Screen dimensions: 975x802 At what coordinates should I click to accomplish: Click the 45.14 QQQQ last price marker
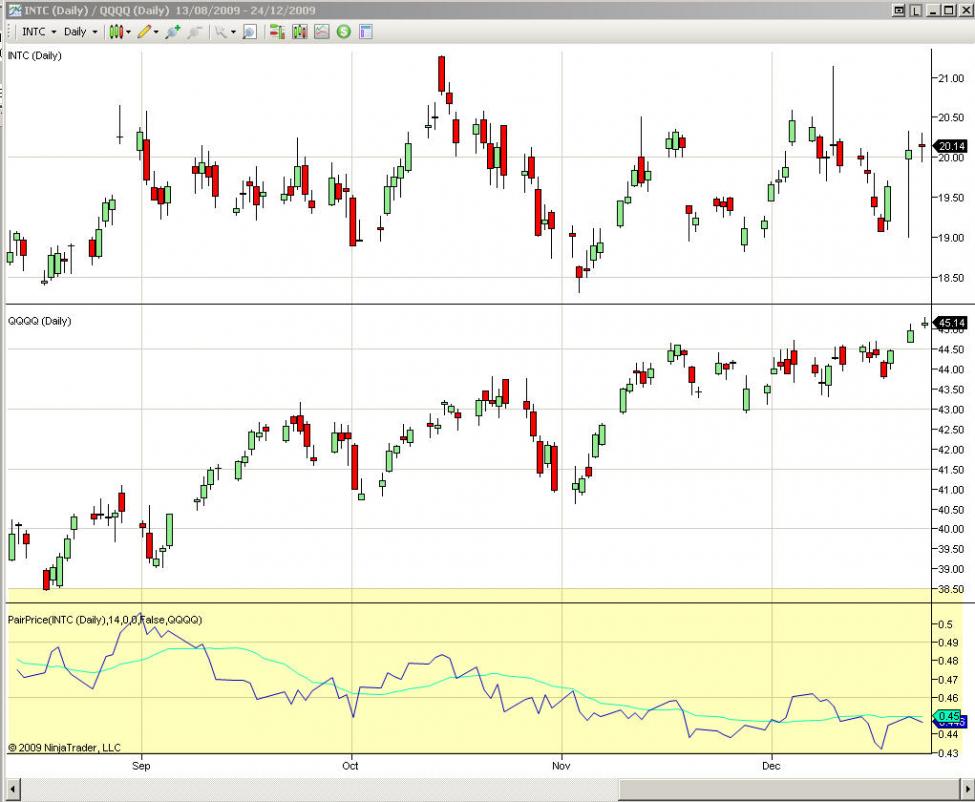point(950,323)
